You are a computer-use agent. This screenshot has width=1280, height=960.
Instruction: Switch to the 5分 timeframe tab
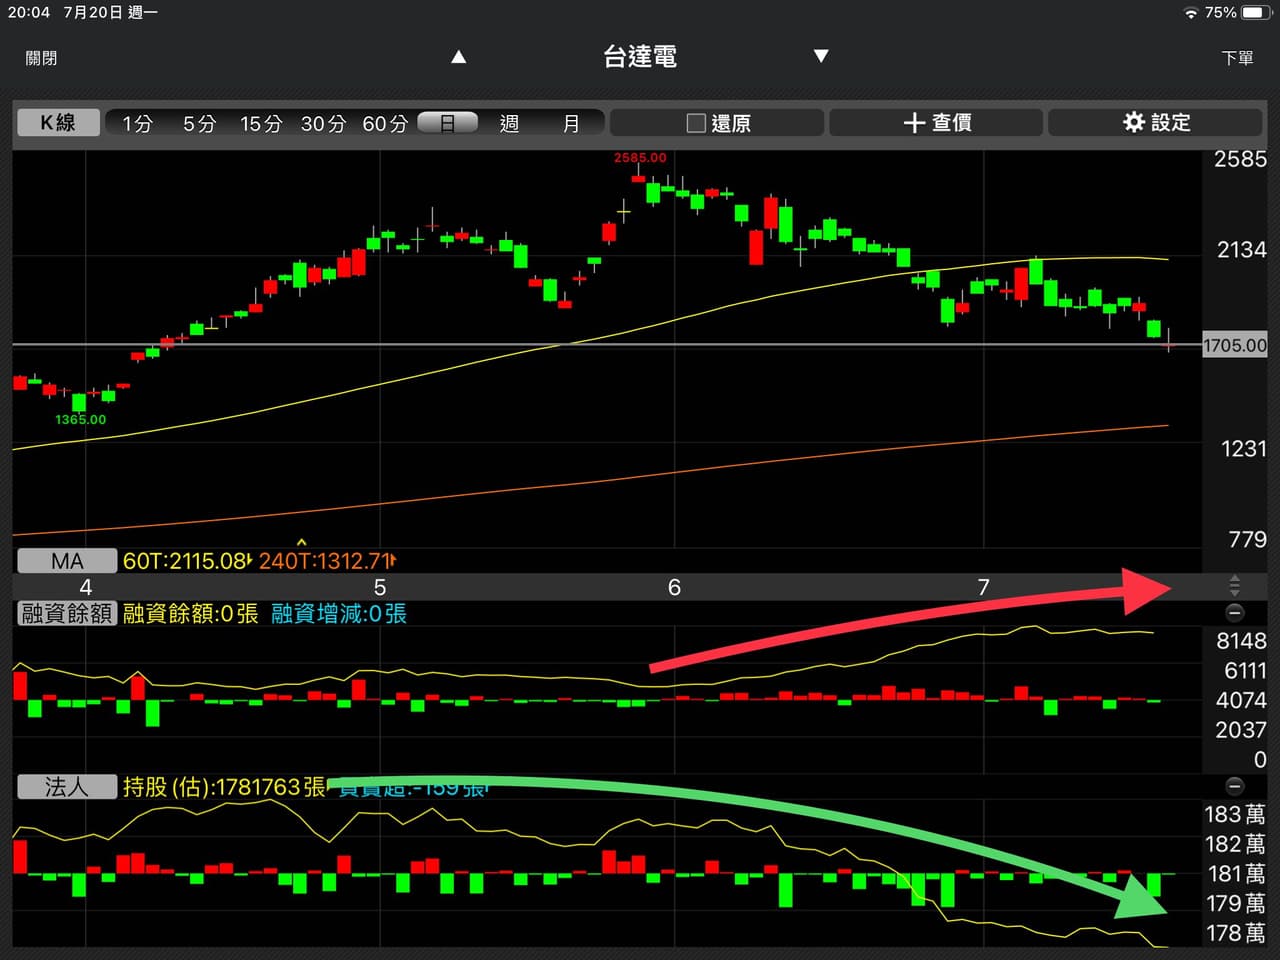[x=199, y=123]
